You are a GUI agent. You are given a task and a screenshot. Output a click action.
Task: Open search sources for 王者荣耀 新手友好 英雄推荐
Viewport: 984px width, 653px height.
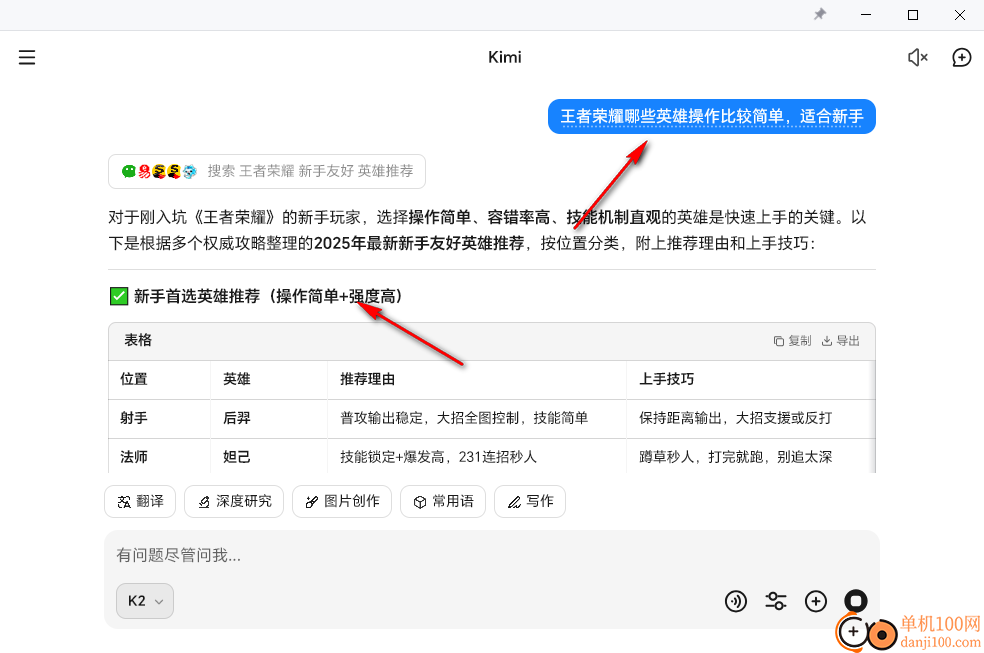tap(267, 171)
